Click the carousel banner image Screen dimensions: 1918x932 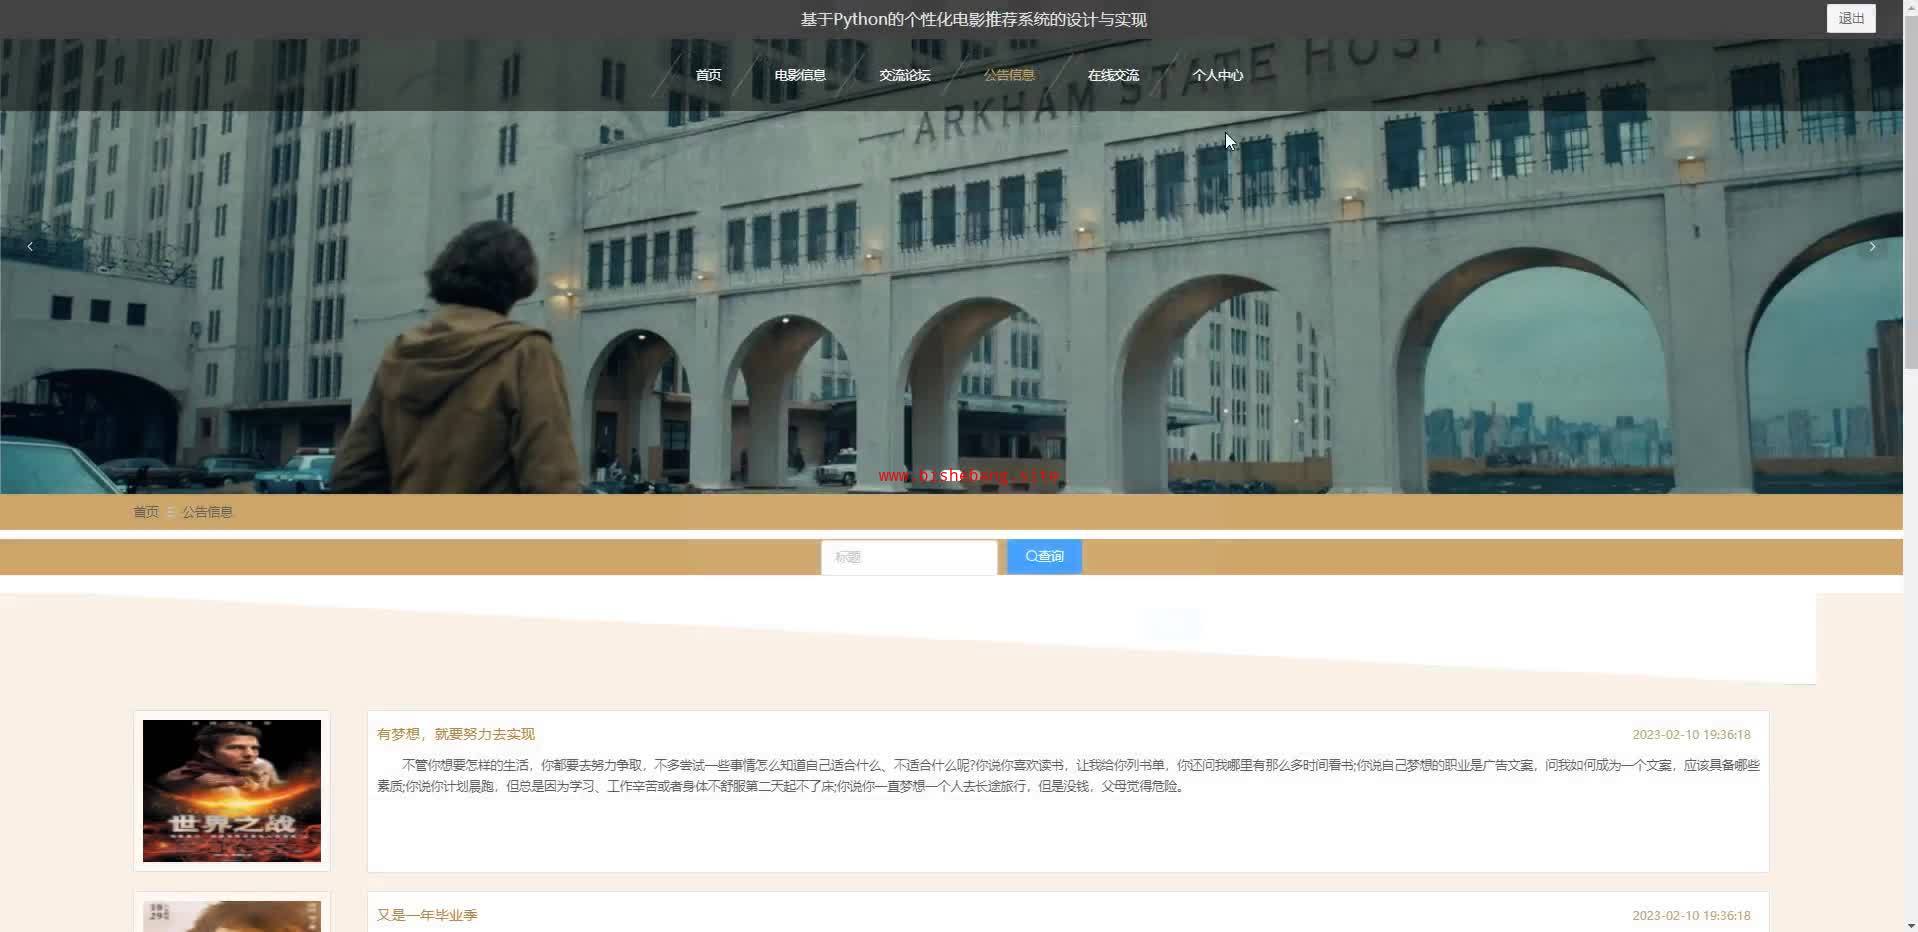(950, 300)
